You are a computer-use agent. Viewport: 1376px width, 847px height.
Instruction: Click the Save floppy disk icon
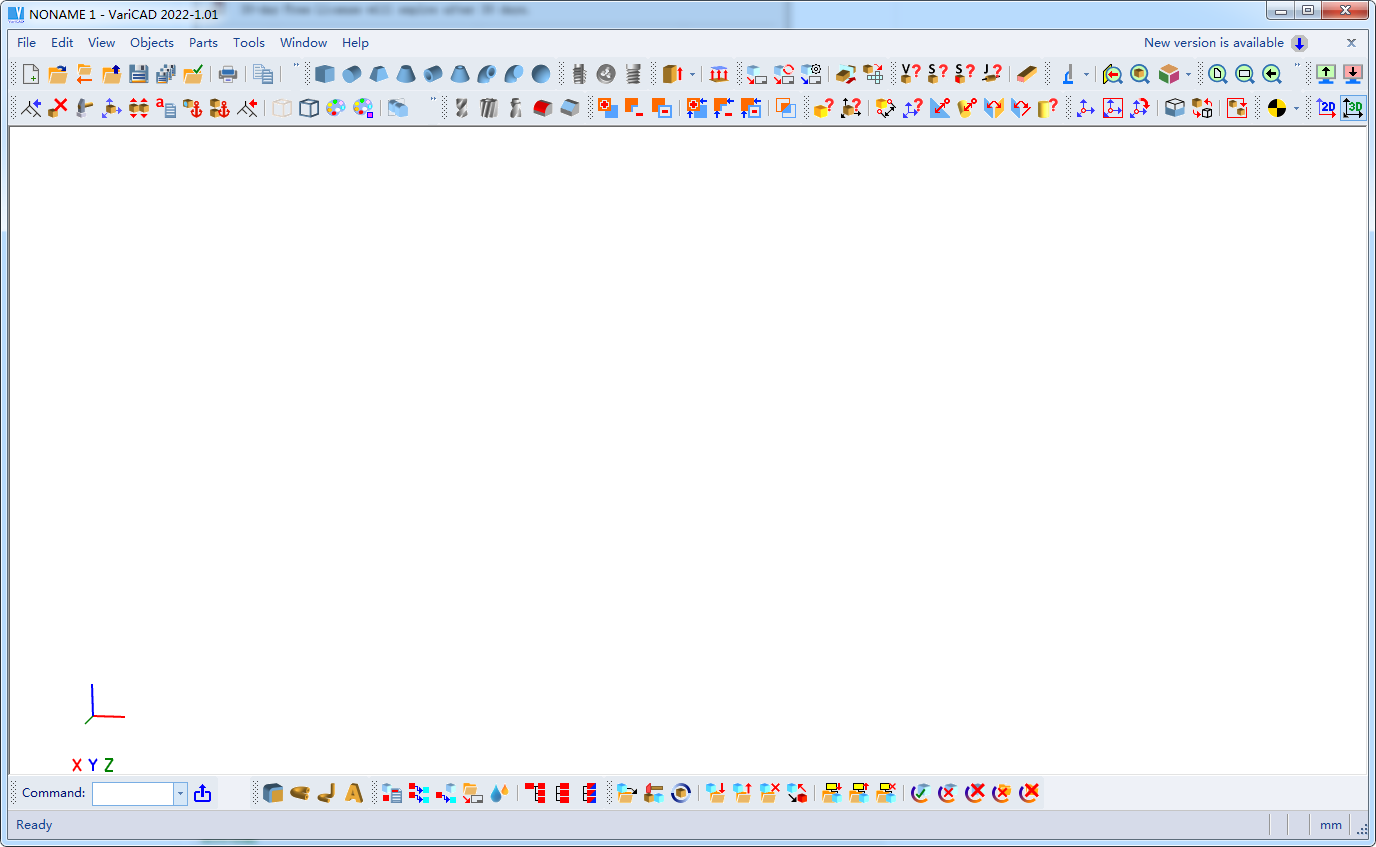click(139, 74)
